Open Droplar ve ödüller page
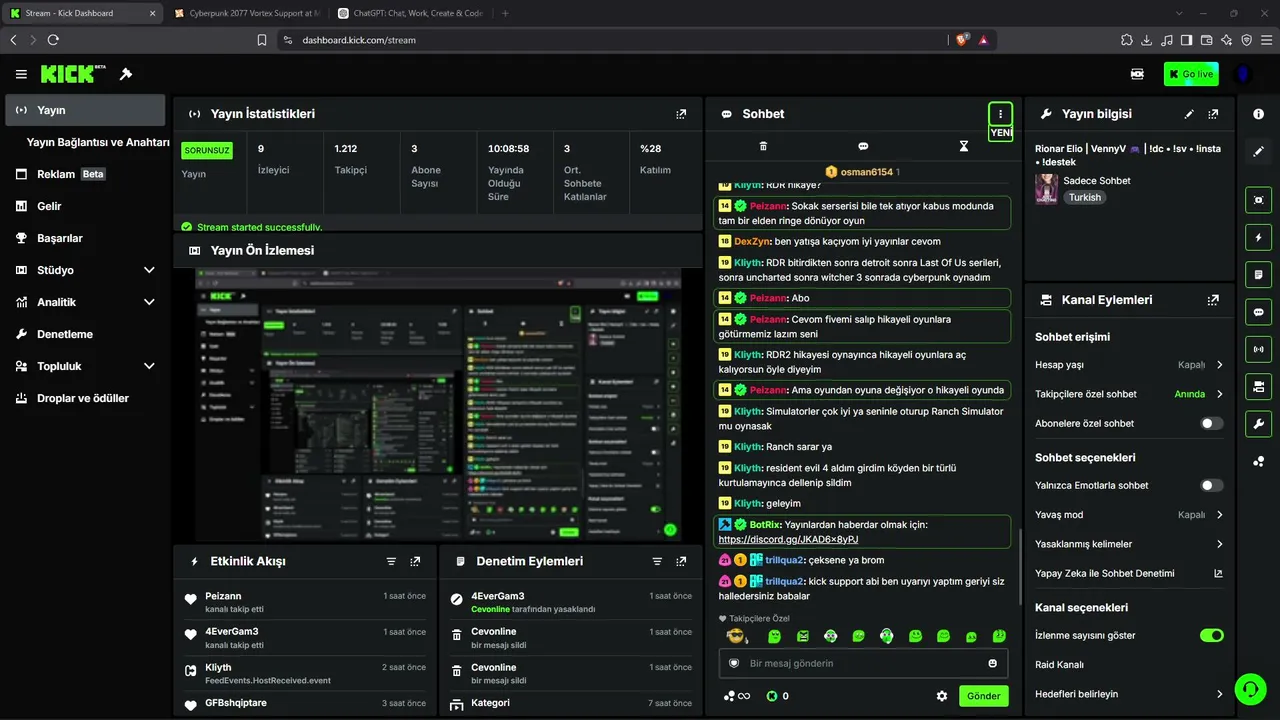The image size is (1280, 720). pyautogui.click(x=85, y=398)
